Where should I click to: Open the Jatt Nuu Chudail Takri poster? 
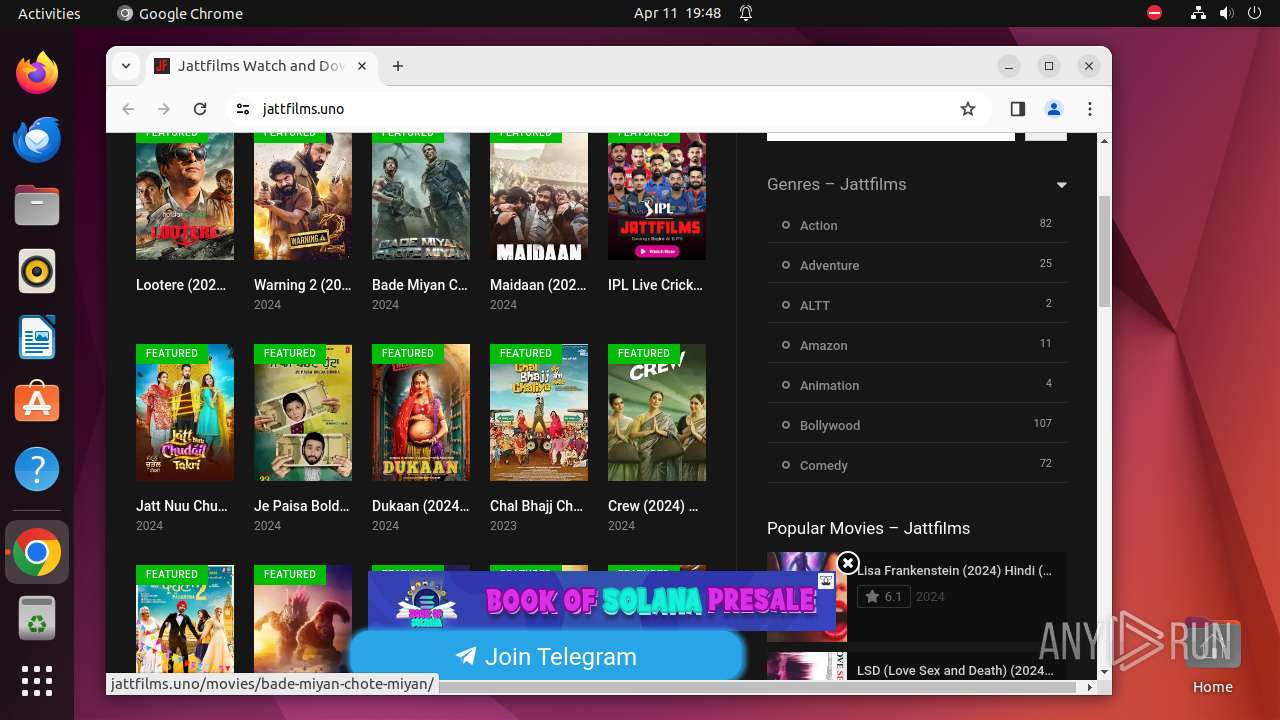pyautogui.click(x=185, y=413)
